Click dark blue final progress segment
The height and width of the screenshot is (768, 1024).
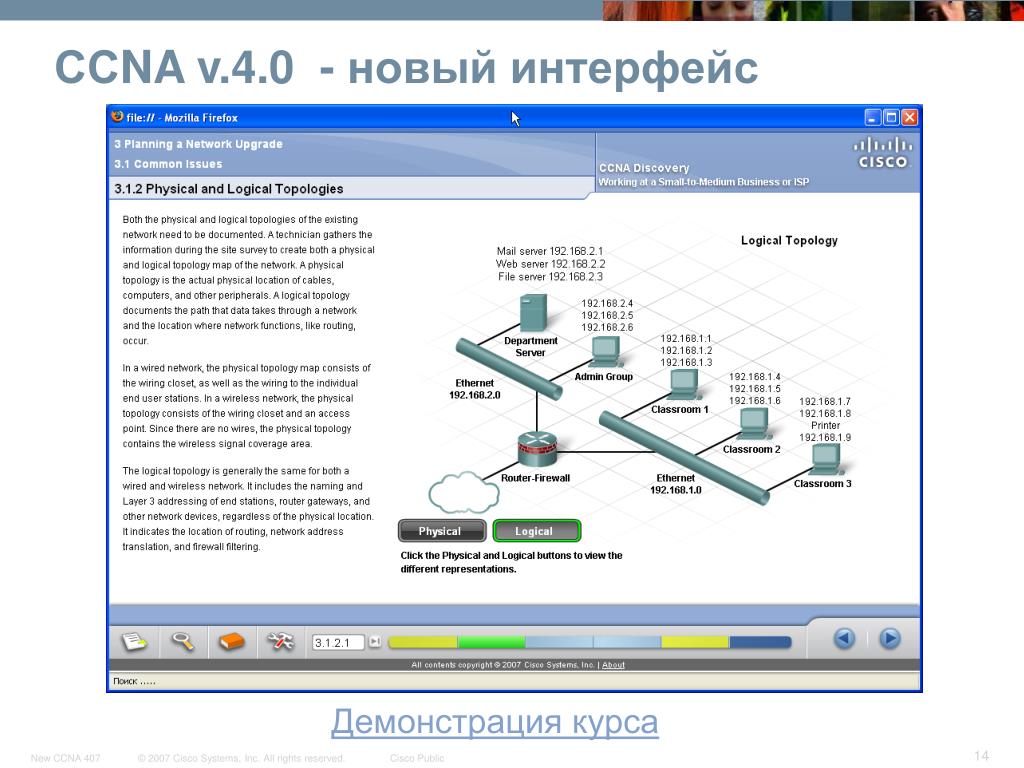click(760, 643)
